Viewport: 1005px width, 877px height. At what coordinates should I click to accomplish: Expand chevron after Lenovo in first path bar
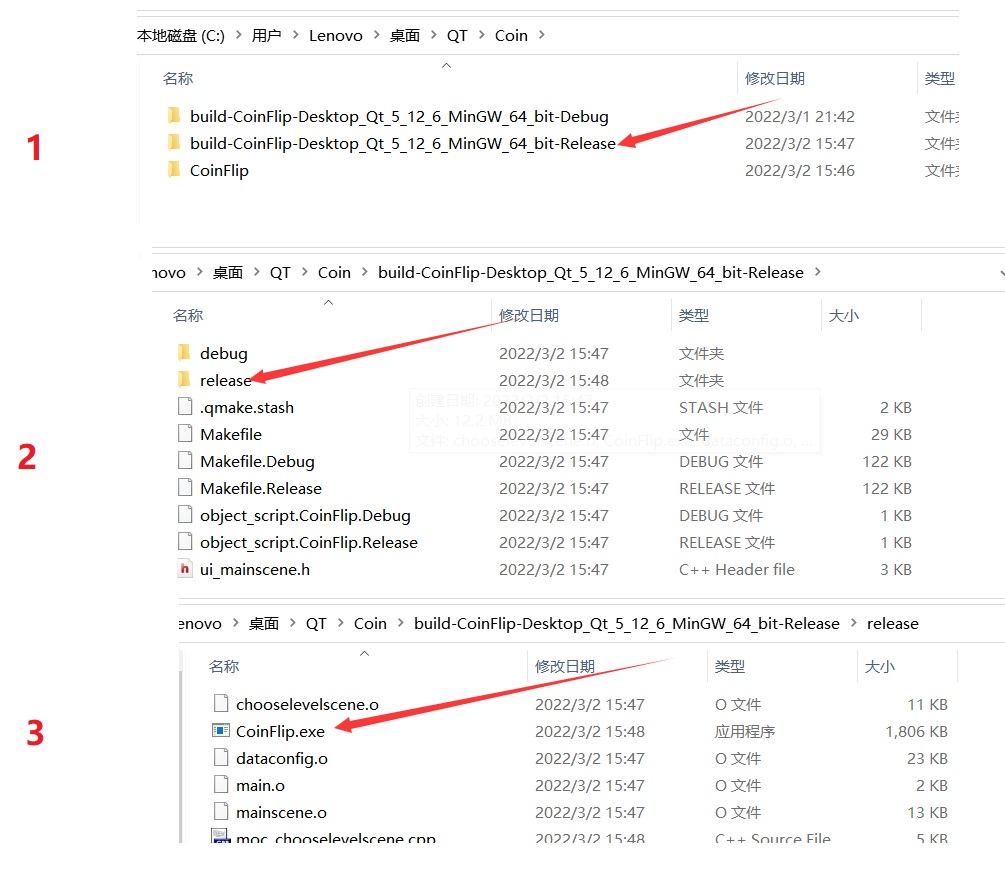pyautogui.click(x=376, y=35)
